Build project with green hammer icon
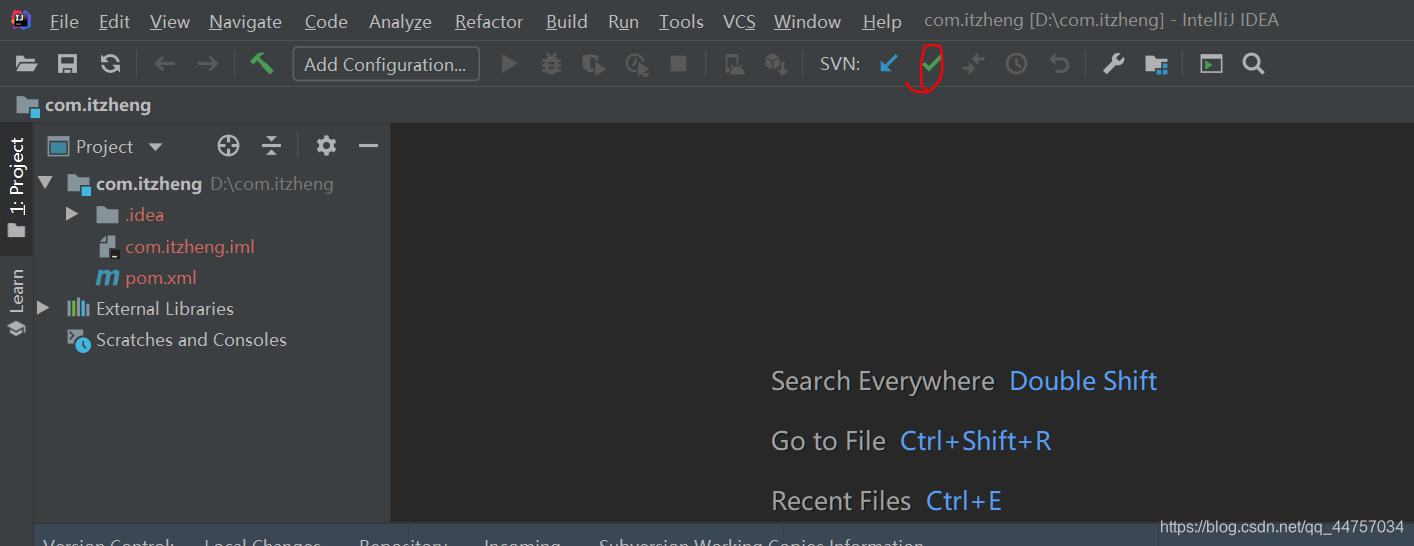The image size is (1414, 546). [x=262, y=64]
